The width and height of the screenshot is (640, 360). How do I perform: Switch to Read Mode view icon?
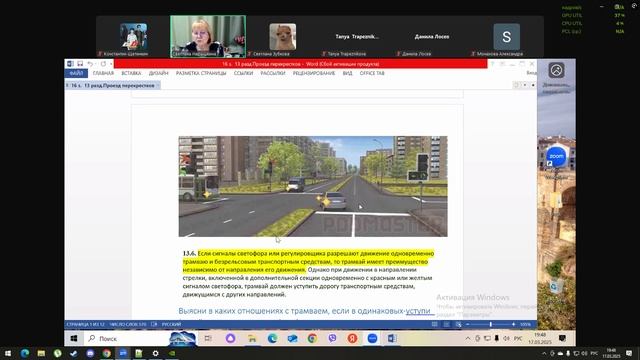(x=435, y=324)
